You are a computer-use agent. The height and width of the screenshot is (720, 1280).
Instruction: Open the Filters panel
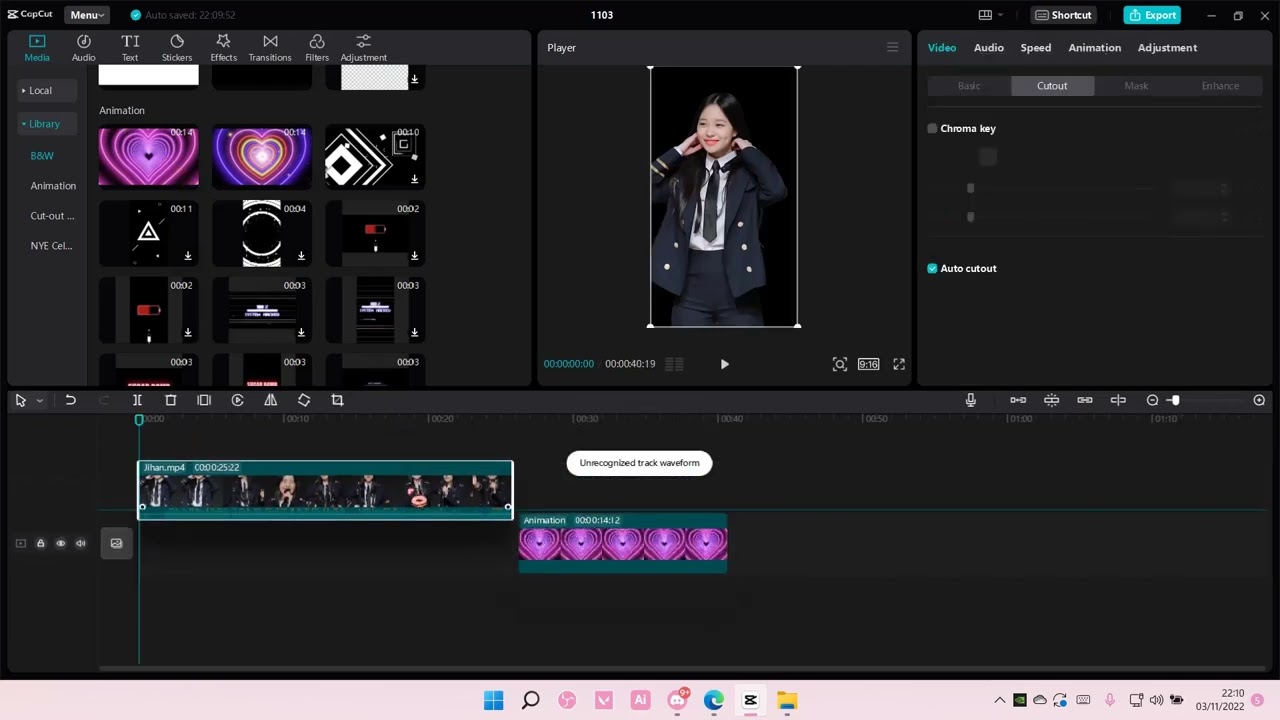pos(317,47)
